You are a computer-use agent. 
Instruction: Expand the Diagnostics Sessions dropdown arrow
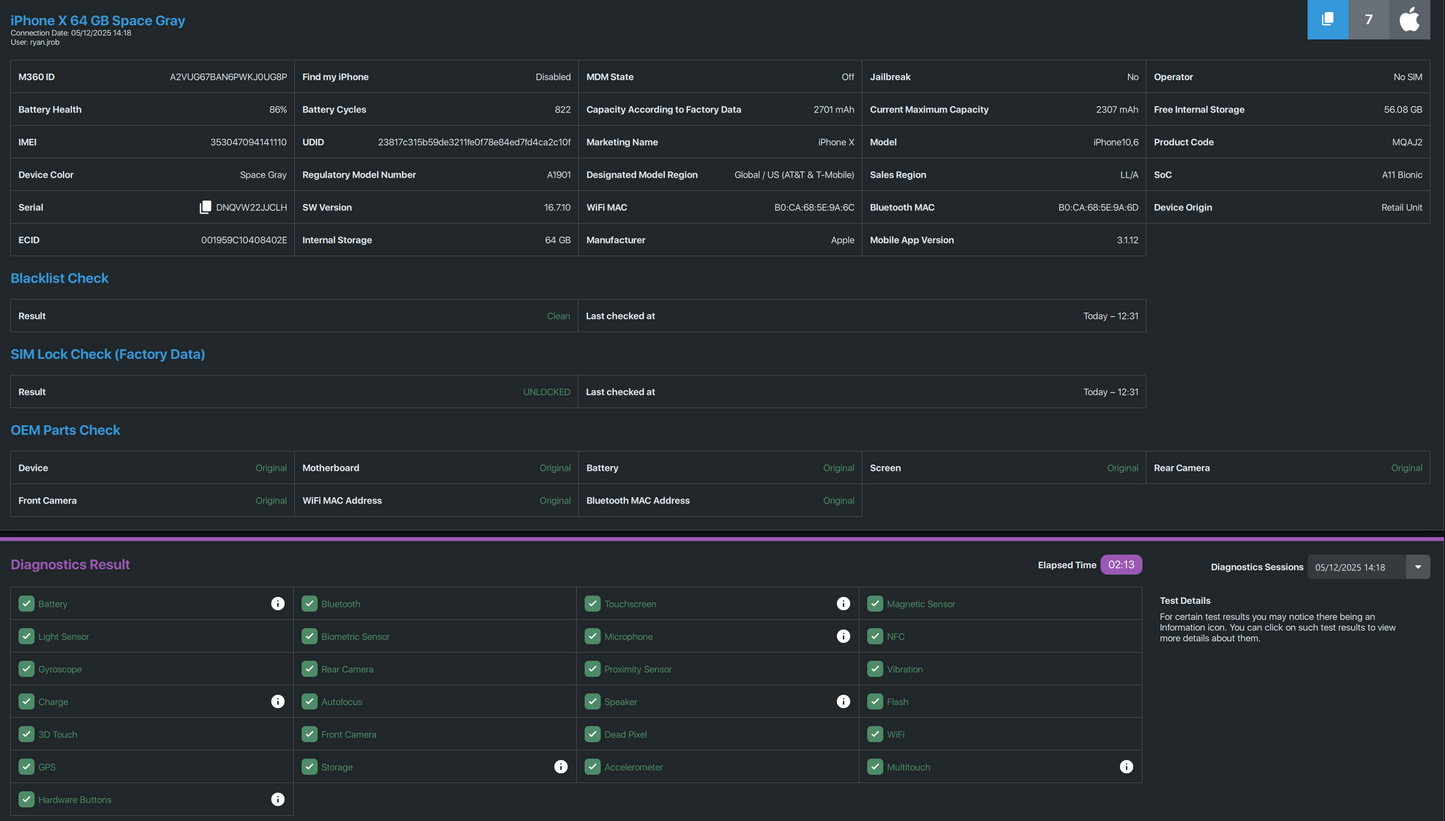(1417, 567)
